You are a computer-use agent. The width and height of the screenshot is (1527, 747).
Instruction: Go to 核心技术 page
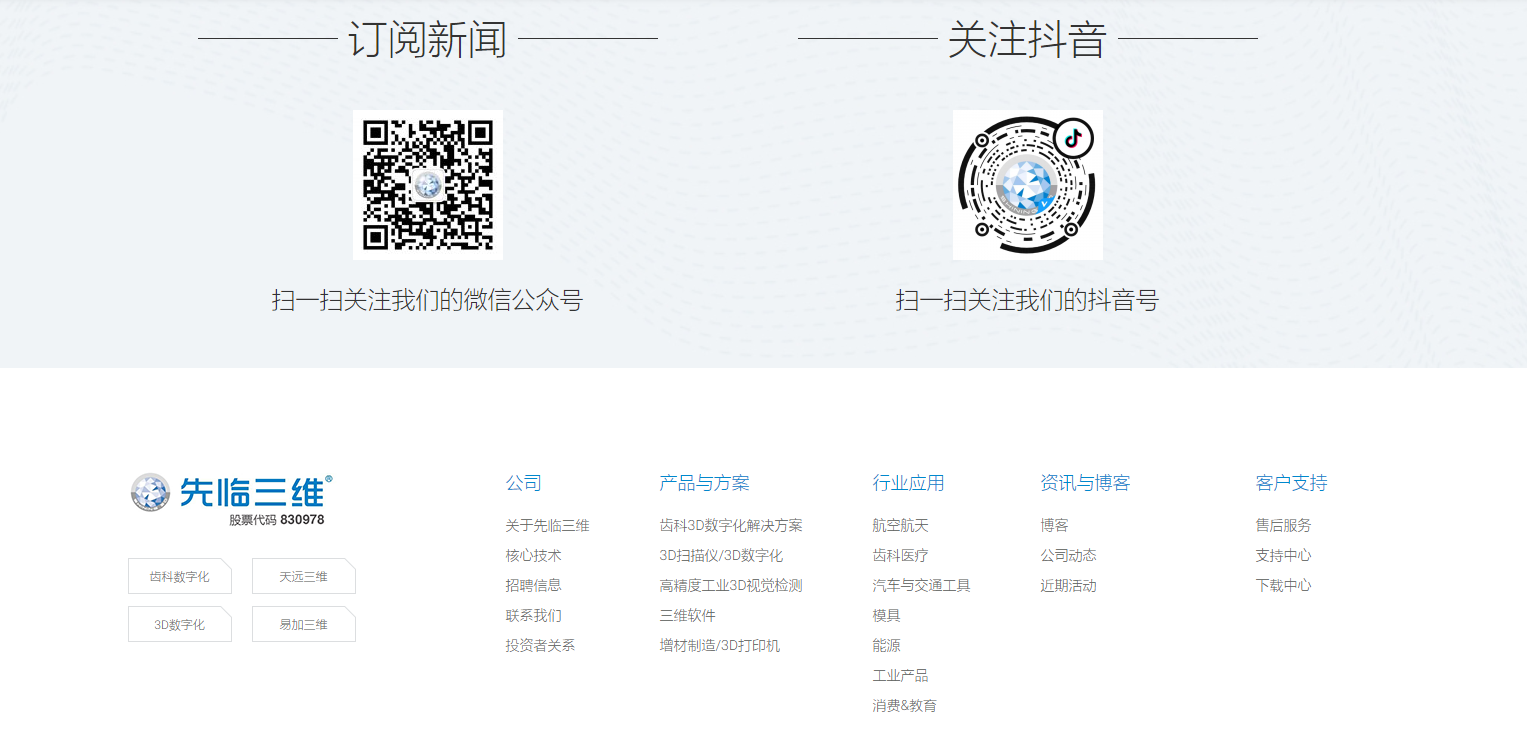[x=533, y=555]
